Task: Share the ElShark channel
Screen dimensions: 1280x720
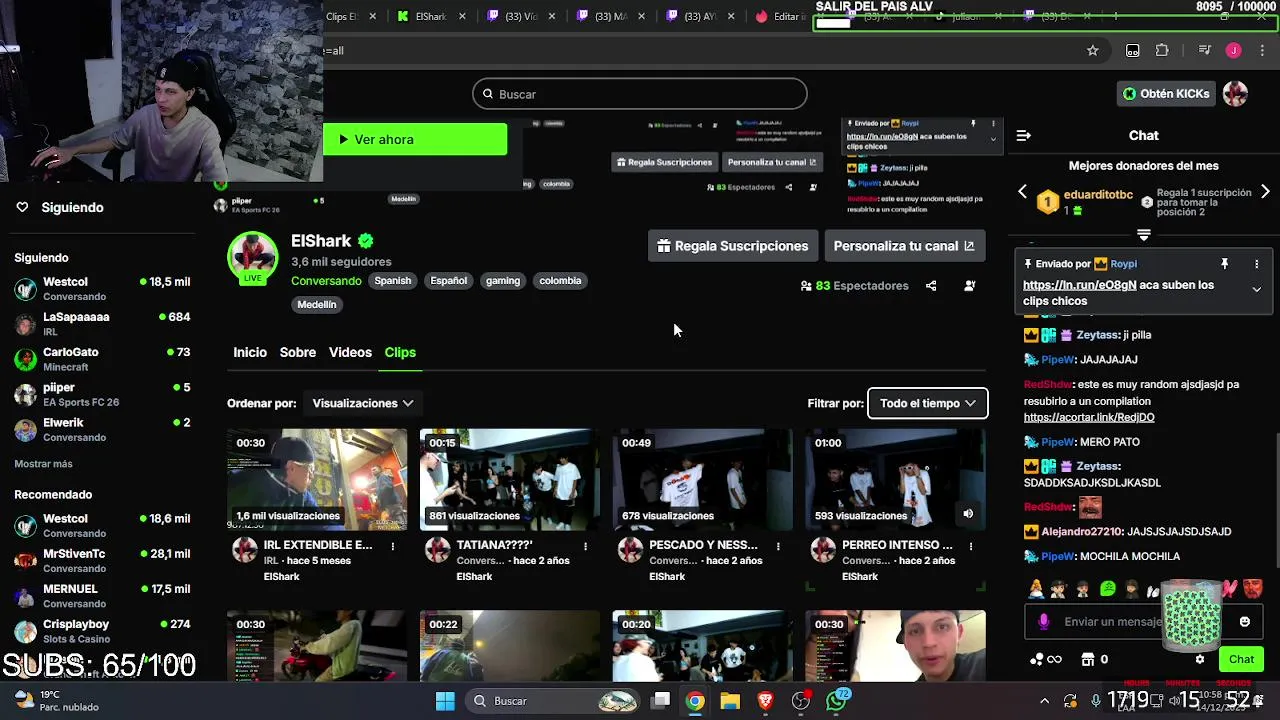Action: pos(931,286)
